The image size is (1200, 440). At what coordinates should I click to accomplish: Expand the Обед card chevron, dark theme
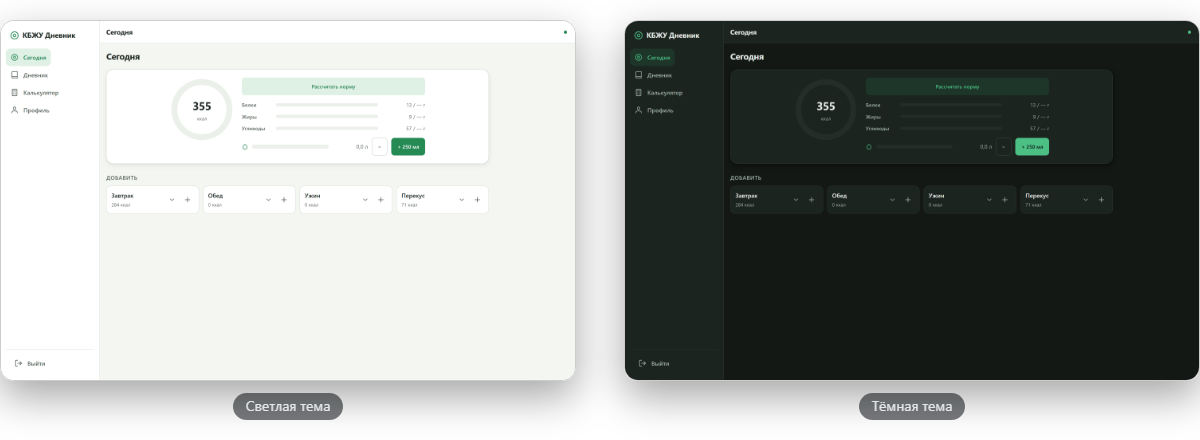(x=892, y=199)
